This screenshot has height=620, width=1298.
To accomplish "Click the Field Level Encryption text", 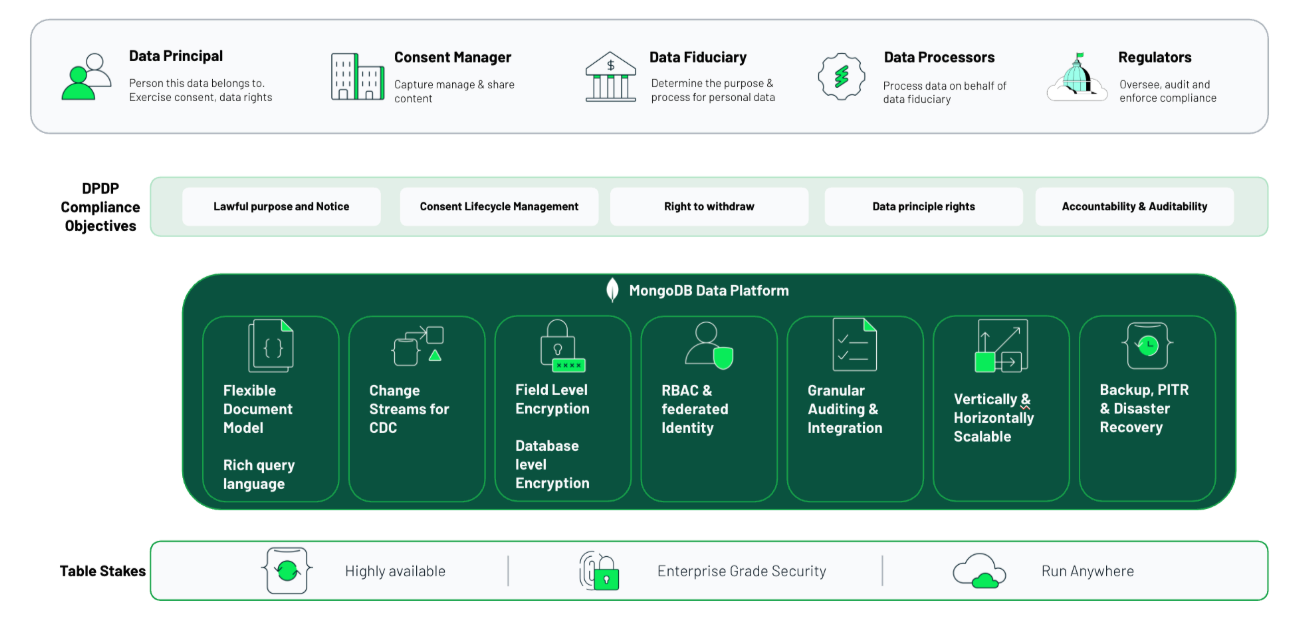I will pyautogui.click(x=552, y=399).
